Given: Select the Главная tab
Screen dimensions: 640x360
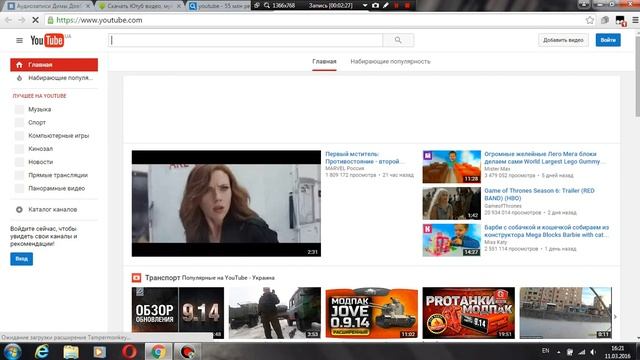Looking at the screenshot, I should [x=324, y=62].
